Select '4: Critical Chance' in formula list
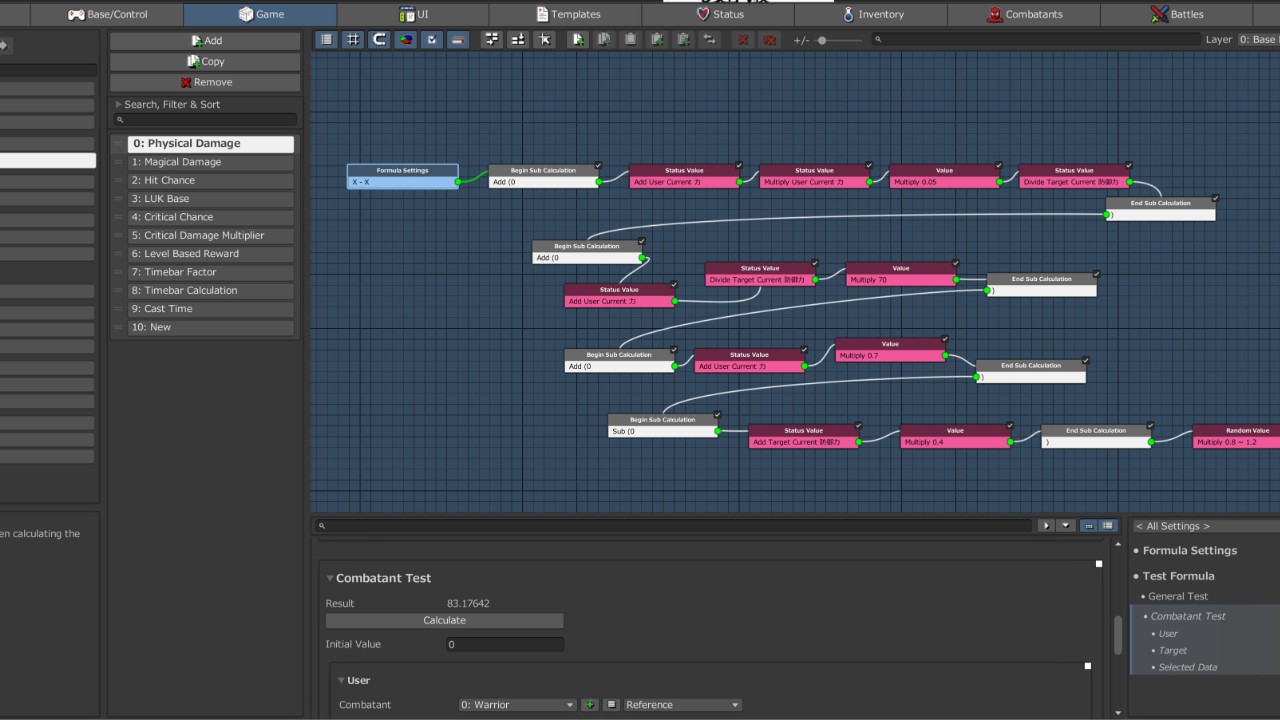Image resolution: width=1280 pixels, height=720 pixels. [x=211, y=217]
